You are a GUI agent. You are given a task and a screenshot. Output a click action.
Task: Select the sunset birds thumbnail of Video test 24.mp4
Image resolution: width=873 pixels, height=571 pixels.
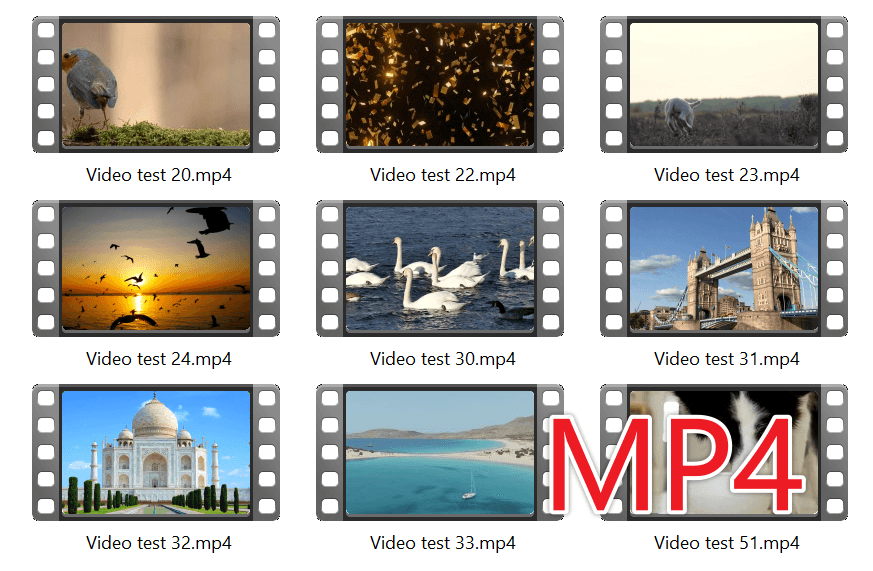click(156, 268)
